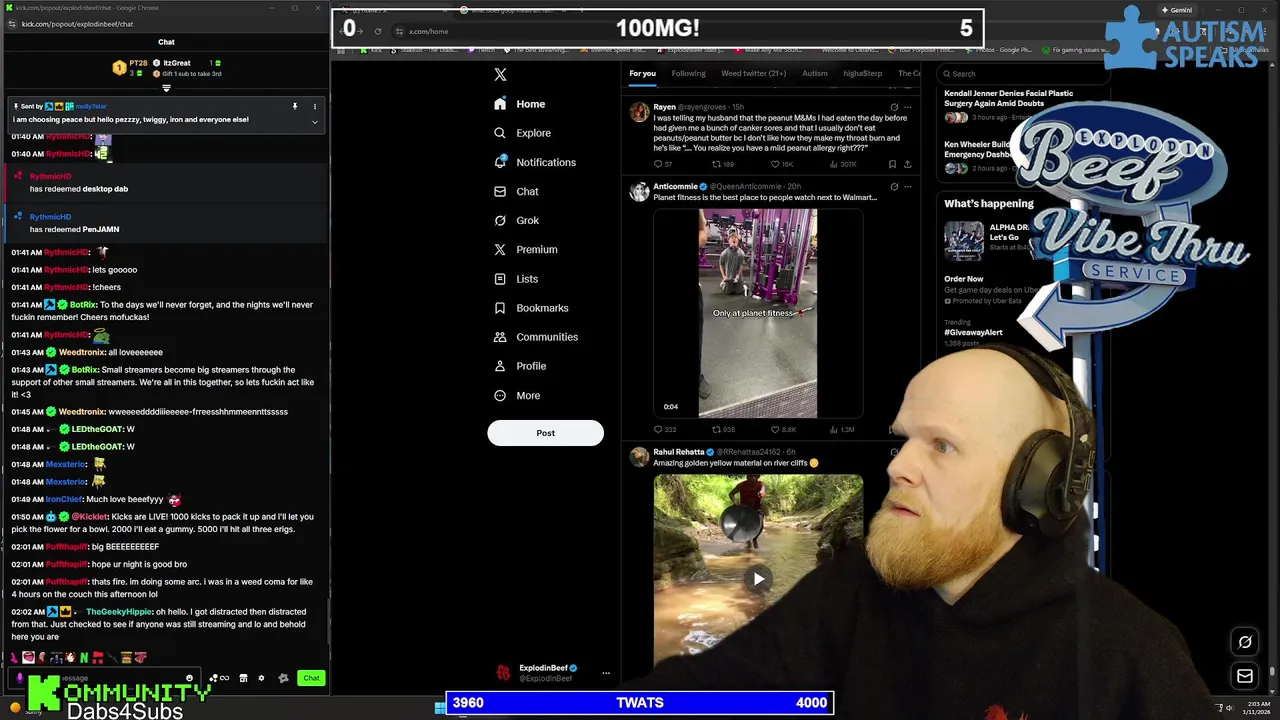1280x720 pixels.
Task: Unpin the pinned chat message
Action: click(294, 106)
